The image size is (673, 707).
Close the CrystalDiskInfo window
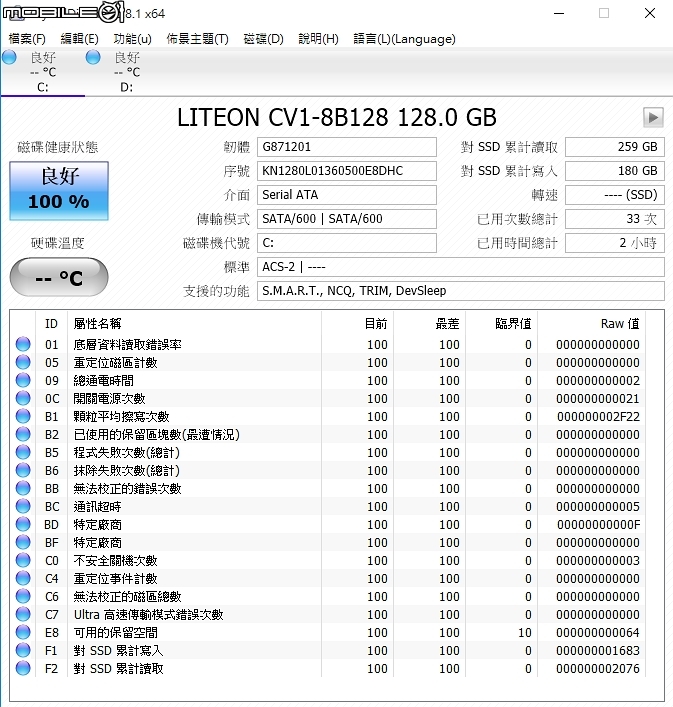click(650, 14)
